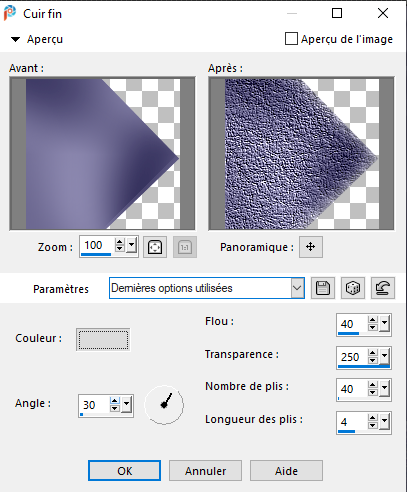Enable the Aperçu de l'image checkbox
407x492 pixels.
(291, 39)
